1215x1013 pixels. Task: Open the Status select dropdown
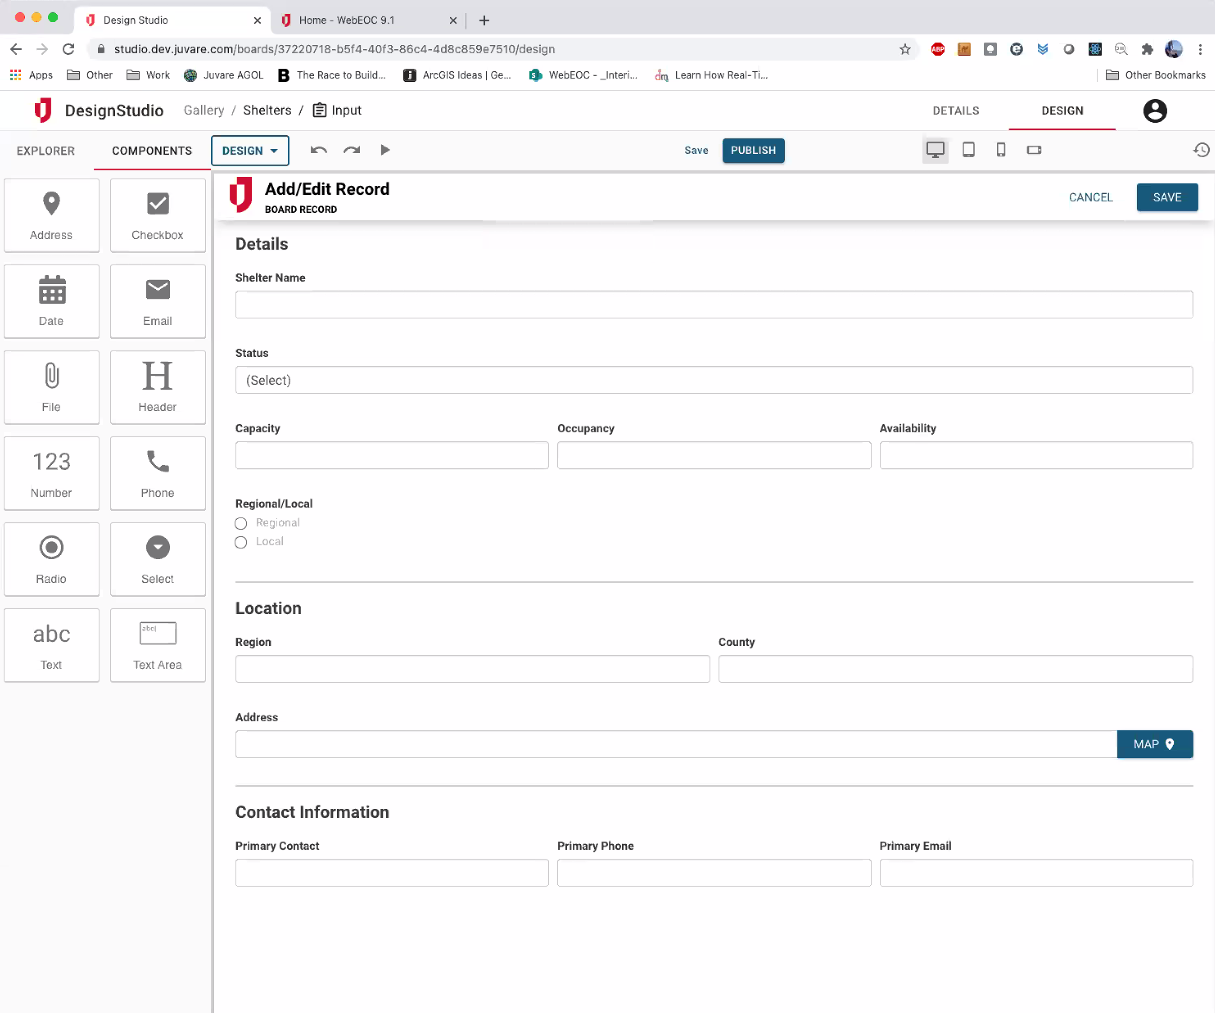[x=713, y=380]
